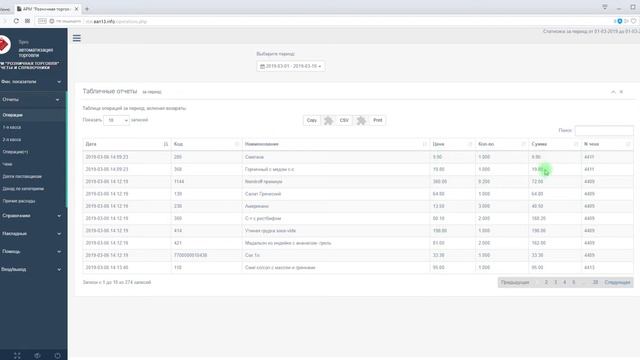
Task: Click the cell Салат Греческий
Action: pos(336,194)
